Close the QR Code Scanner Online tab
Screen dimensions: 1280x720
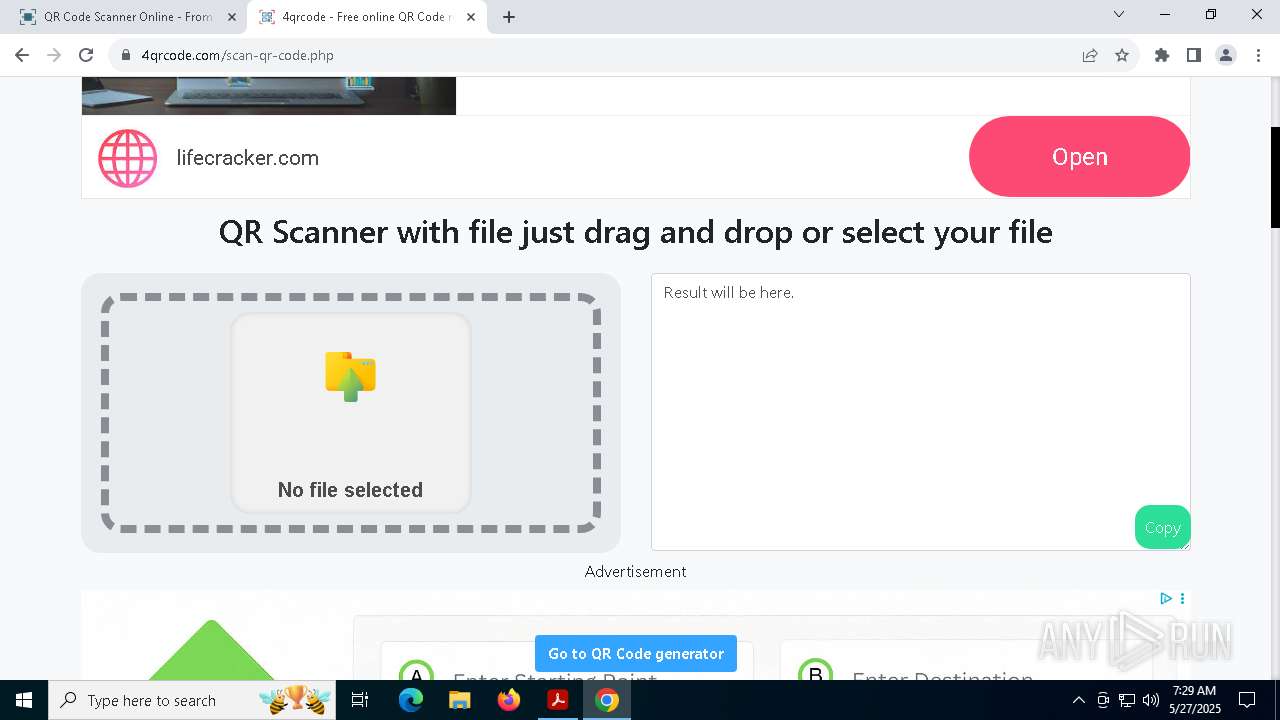click(x=232, y=17)
